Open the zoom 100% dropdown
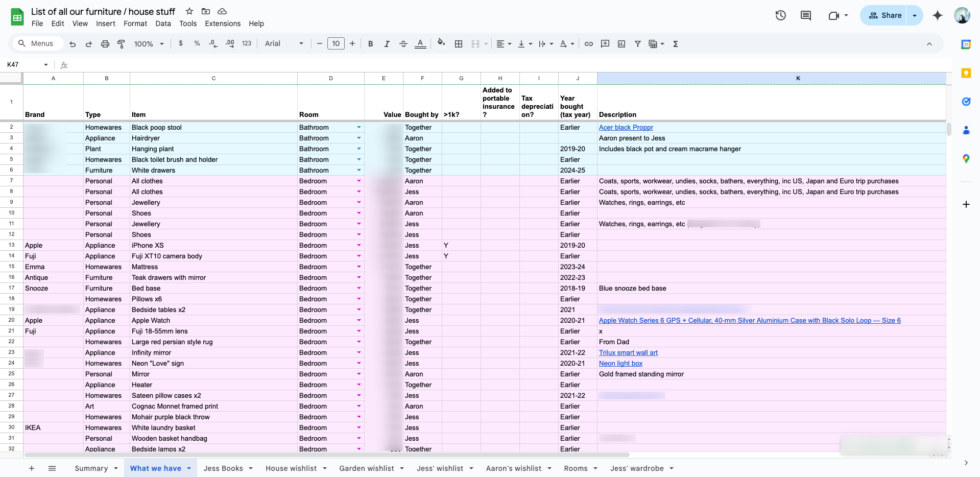Screen dimensions: 980x477 (x=148, y=44)
